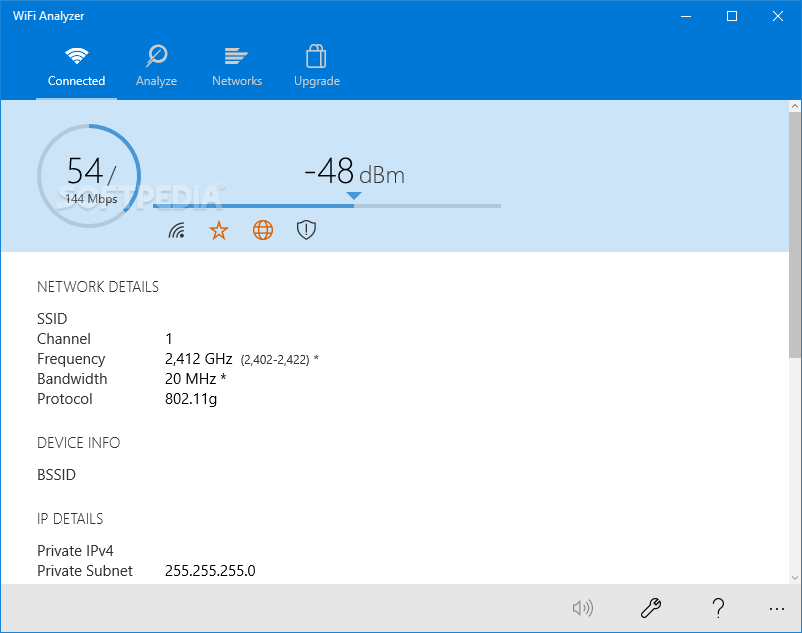Viewport: 802px width, 633px height.
Task: Open help with the question mark
Action: tap(718, 608)
